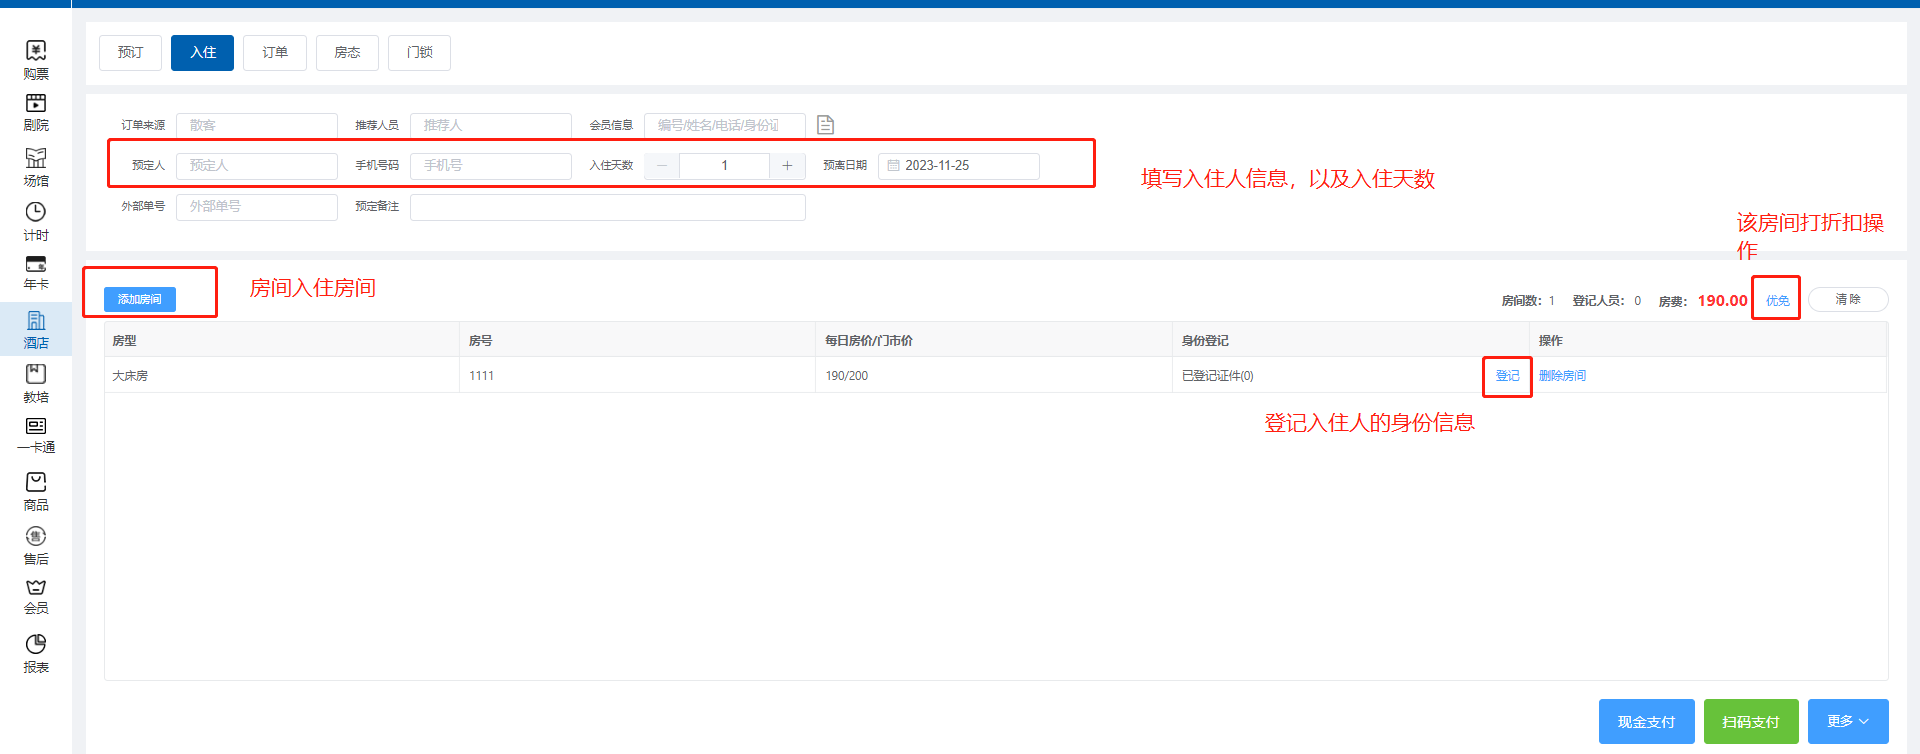Click the 手机号 phone number input field
The height and width of the screenshot is (754, 1920).
pyautogui.click(x=490, y=166)
